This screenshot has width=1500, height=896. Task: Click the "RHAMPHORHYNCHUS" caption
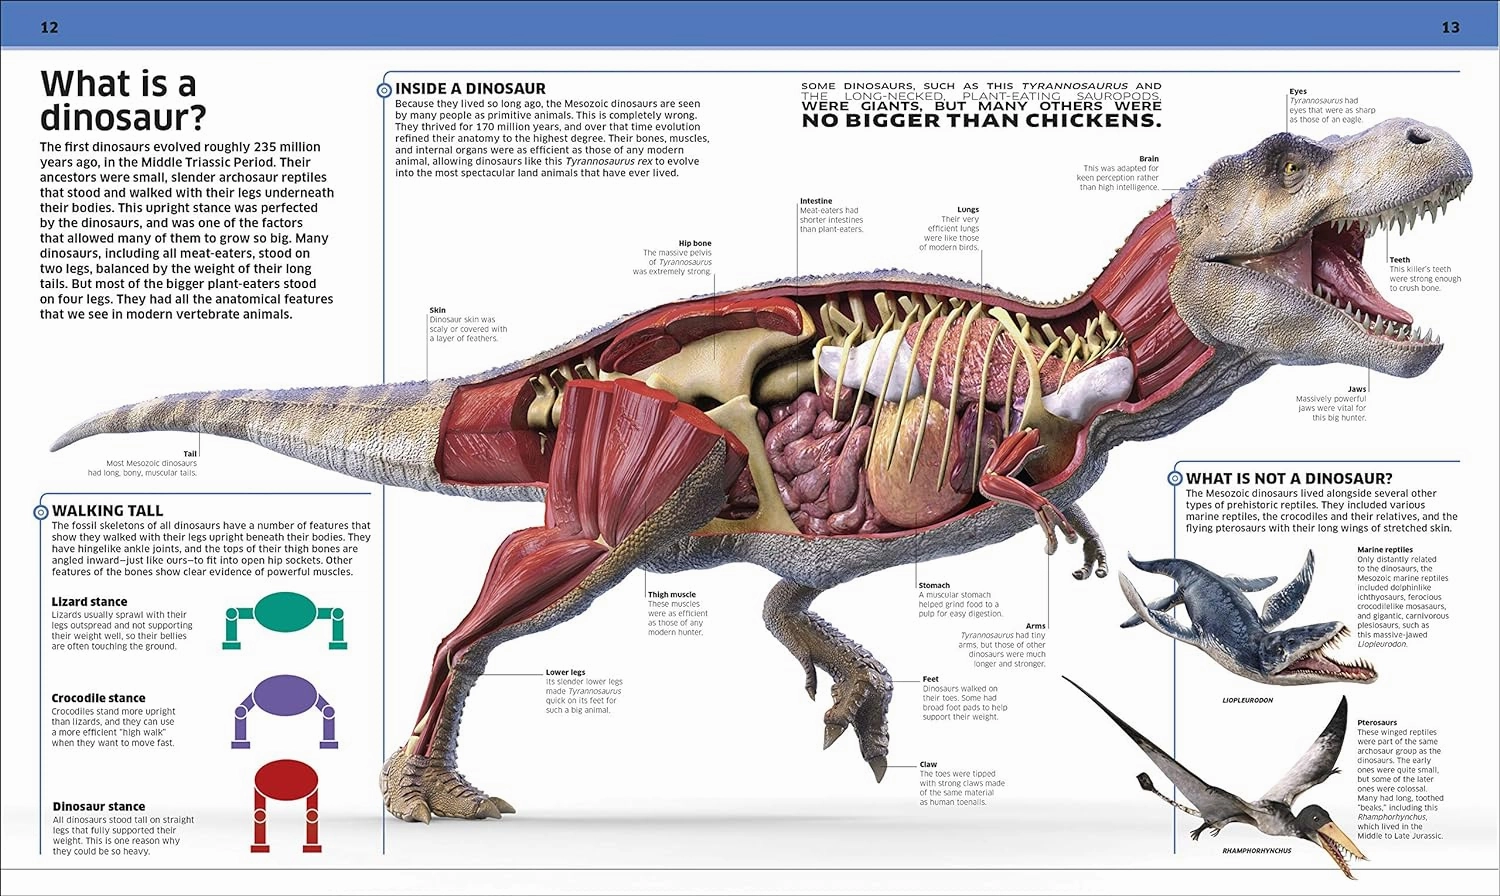[1257, 851]
